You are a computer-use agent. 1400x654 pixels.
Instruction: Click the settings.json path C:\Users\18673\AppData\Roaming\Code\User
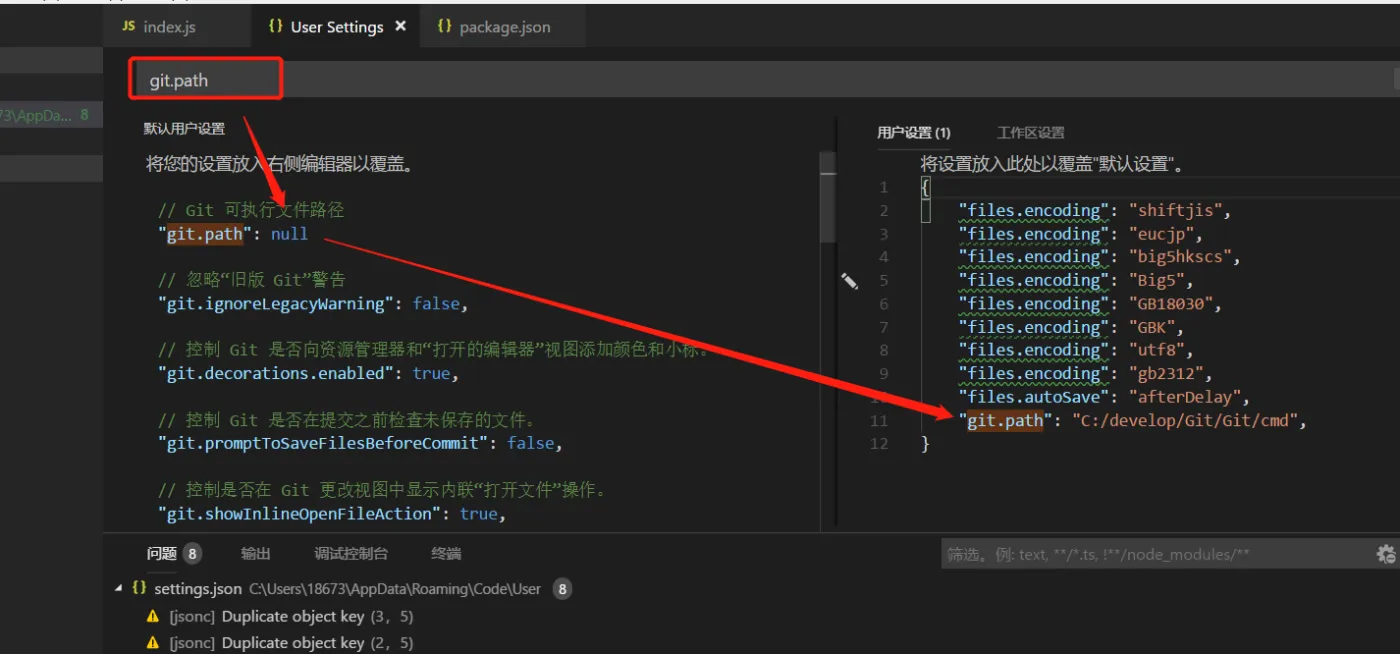[x=395, y=589]
